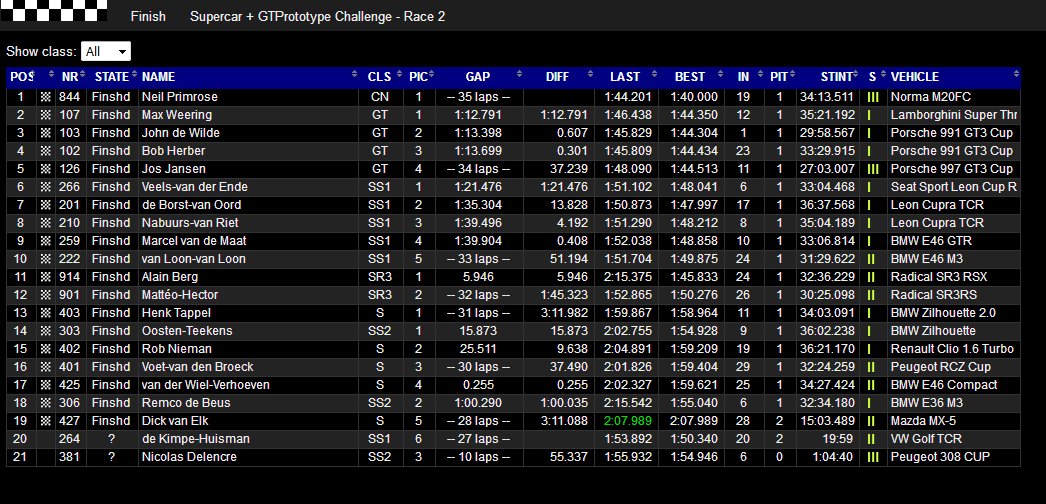This screenshot has width=1046, height=504.
Task: Sort by STATE column header
Action: coord(112,77)
